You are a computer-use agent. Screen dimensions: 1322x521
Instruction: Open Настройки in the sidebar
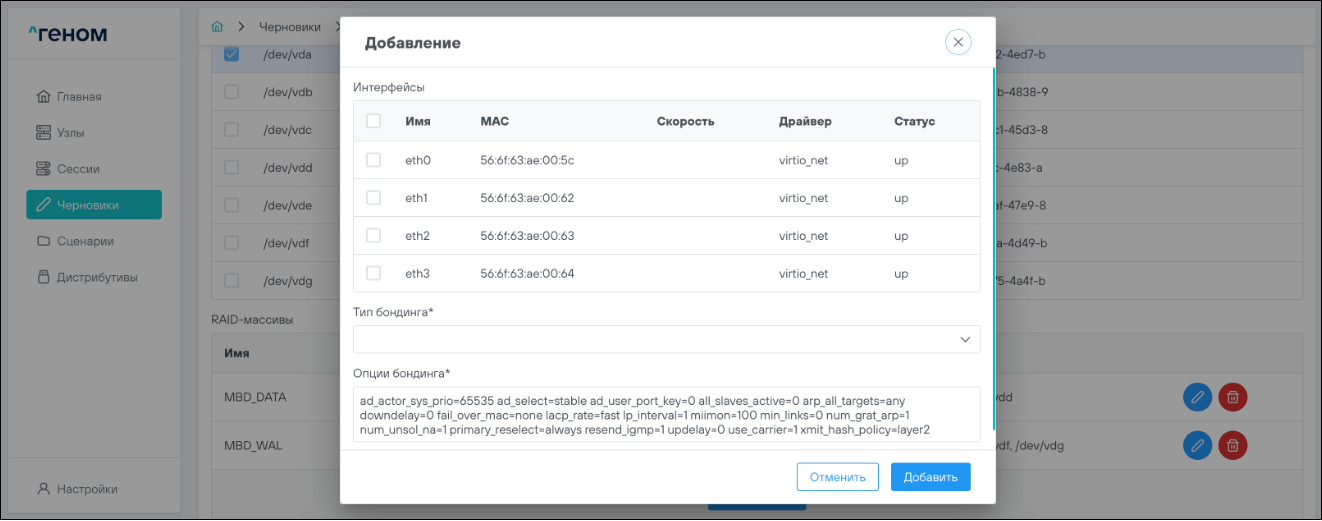click(86, 489)
